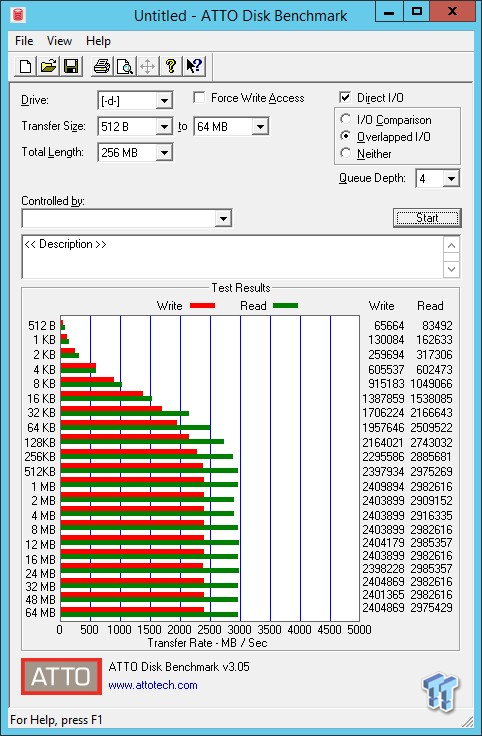Viewport: 482px width, 736px height.
Task: Save results with the floppy disk icon
Action: 71,66
